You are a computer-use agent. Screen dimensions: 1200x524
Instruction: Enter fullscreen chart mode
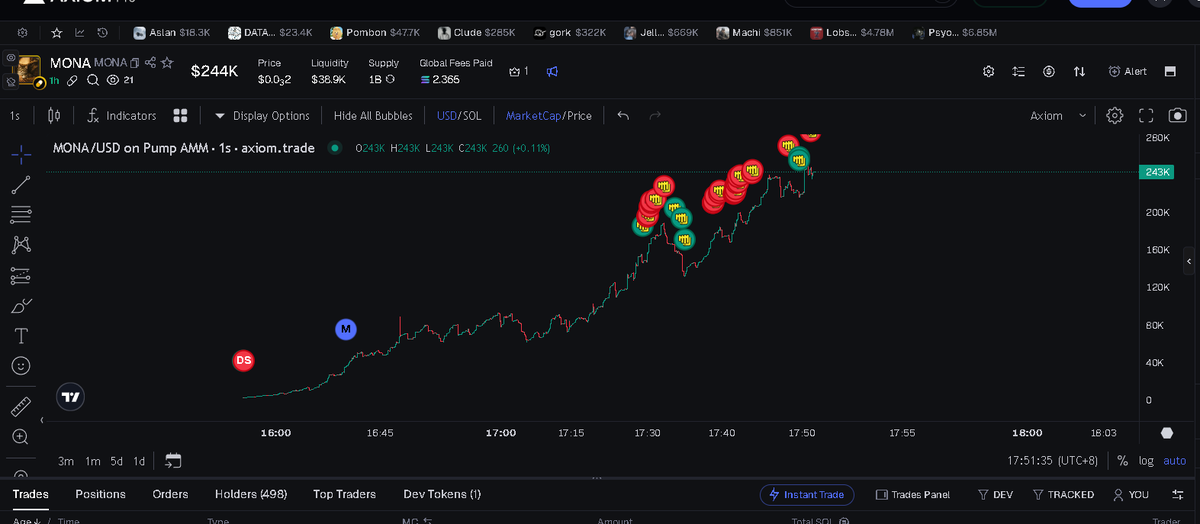coord(1147,116)
